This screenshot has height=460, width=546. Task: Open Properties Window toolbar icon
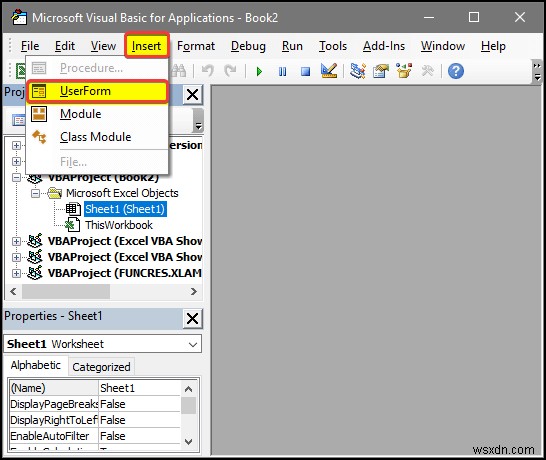(381, 71)
